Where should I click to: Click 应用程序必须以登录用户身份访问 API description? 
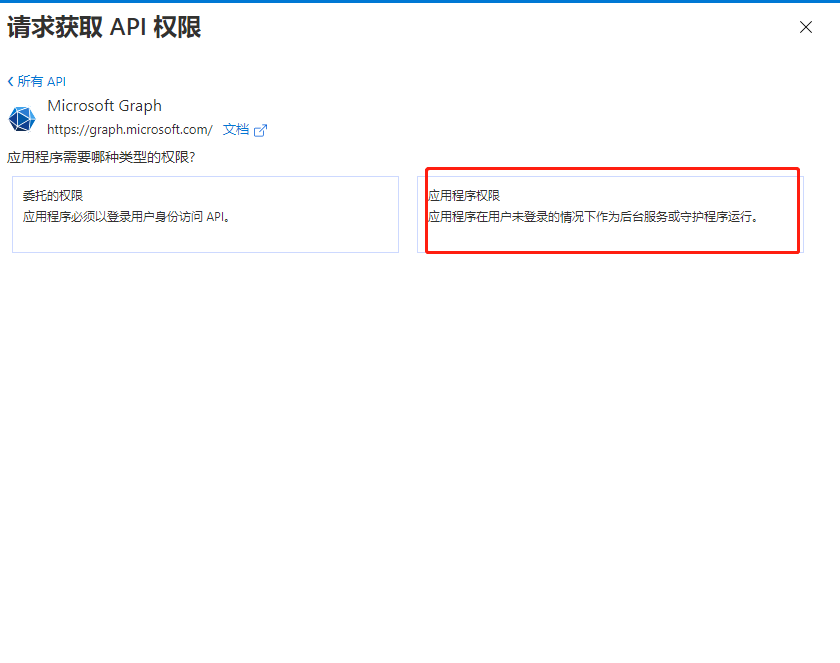[126, 217]
